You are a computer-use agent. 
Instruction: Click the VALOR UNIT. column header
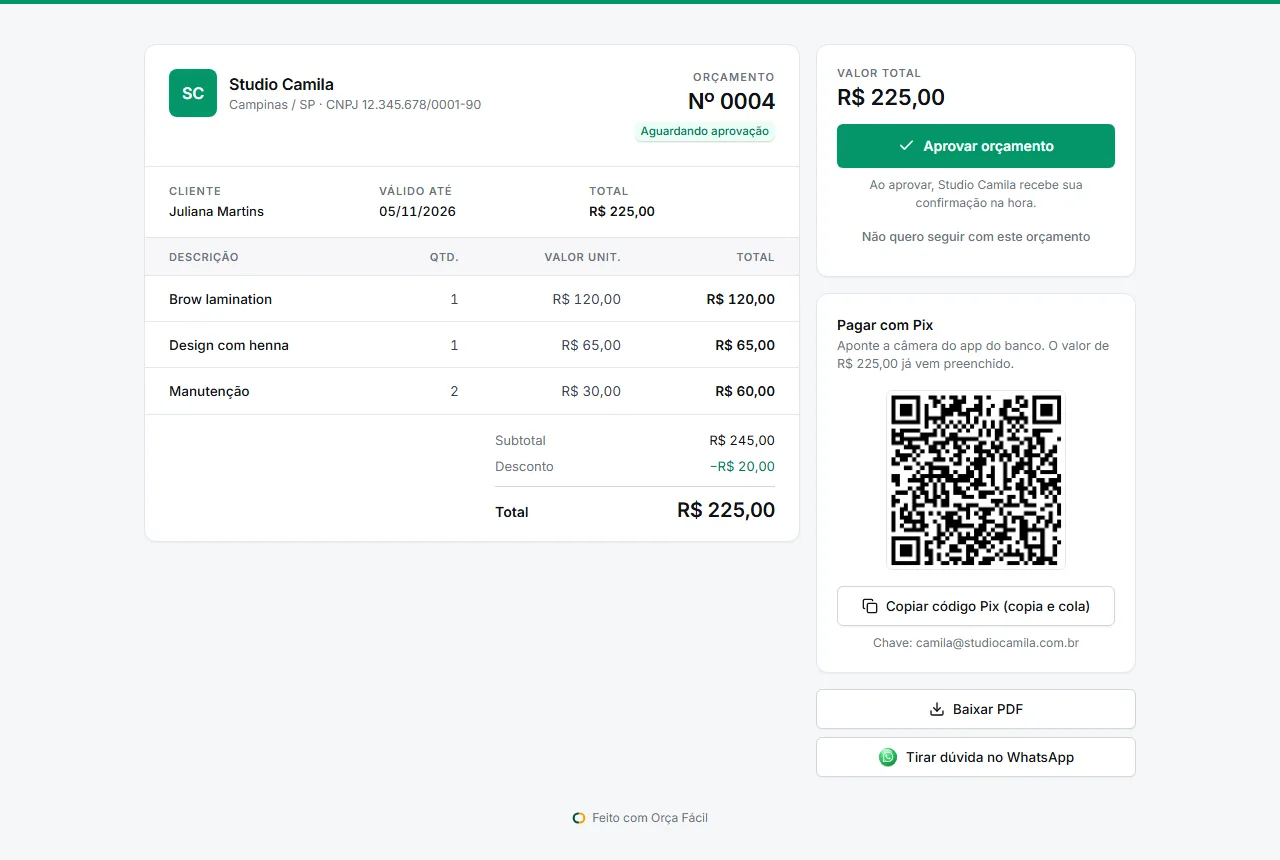pyautogui.click(x=582, y=257)
